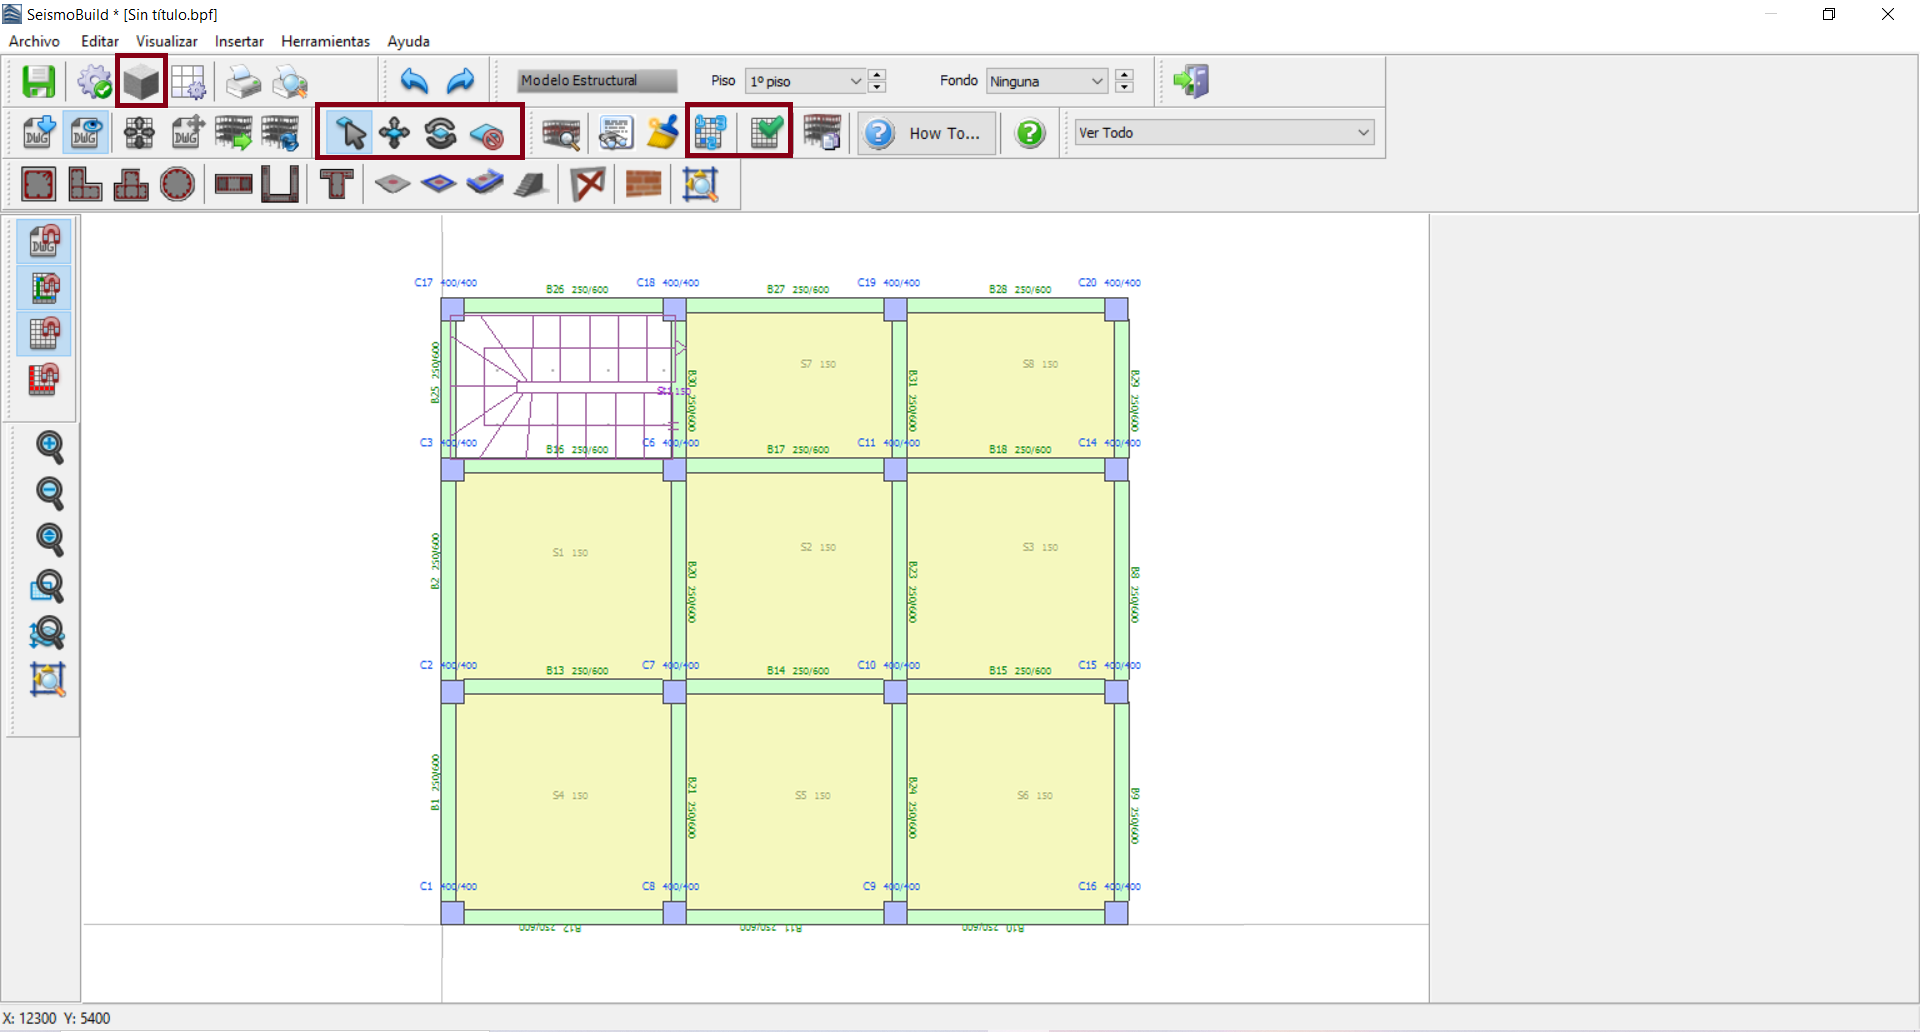
Task: Expand the Fondo Ninguna dropdown
Action: pyautogui.click(x=1046, y=81)
